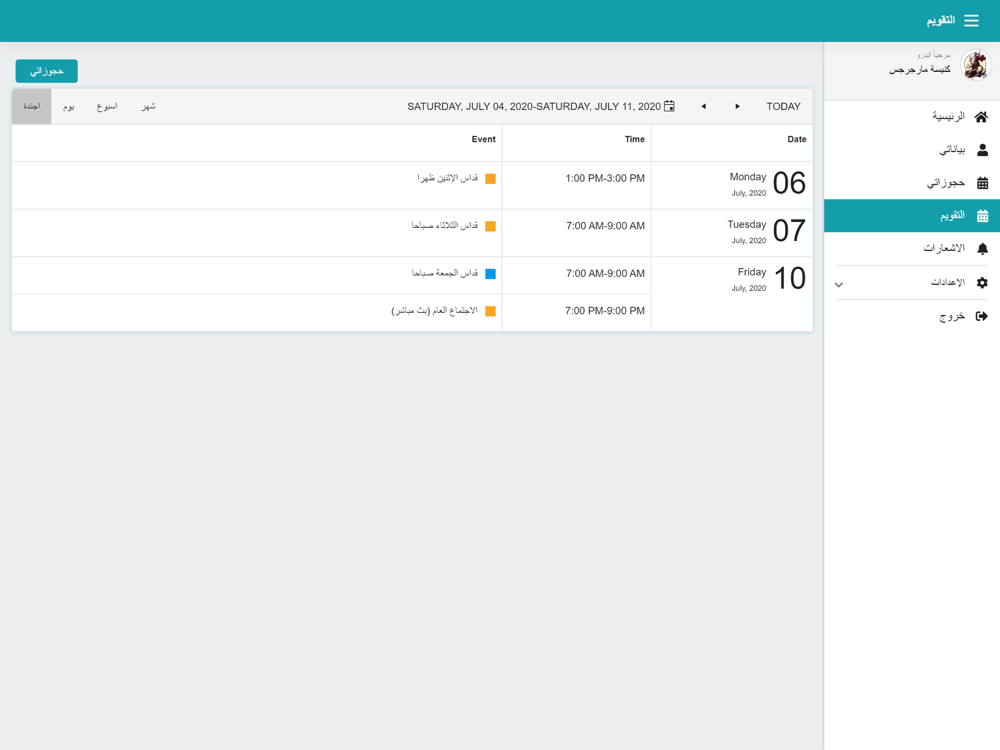Click the logout arrow icon
Image resolution: width=1000 pixels, height=750 pixels.
[982, 316]
